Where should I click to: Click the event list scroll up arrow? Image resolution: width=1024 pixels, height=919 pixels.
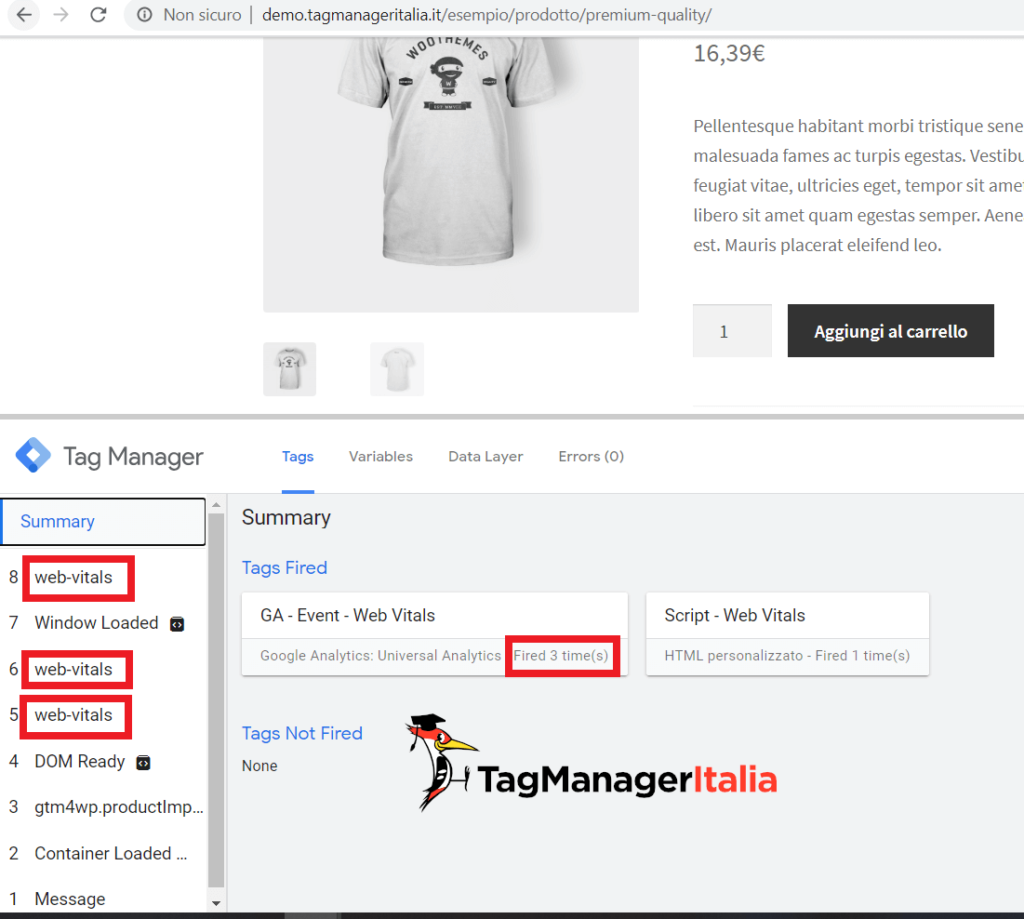click(216, 505)
